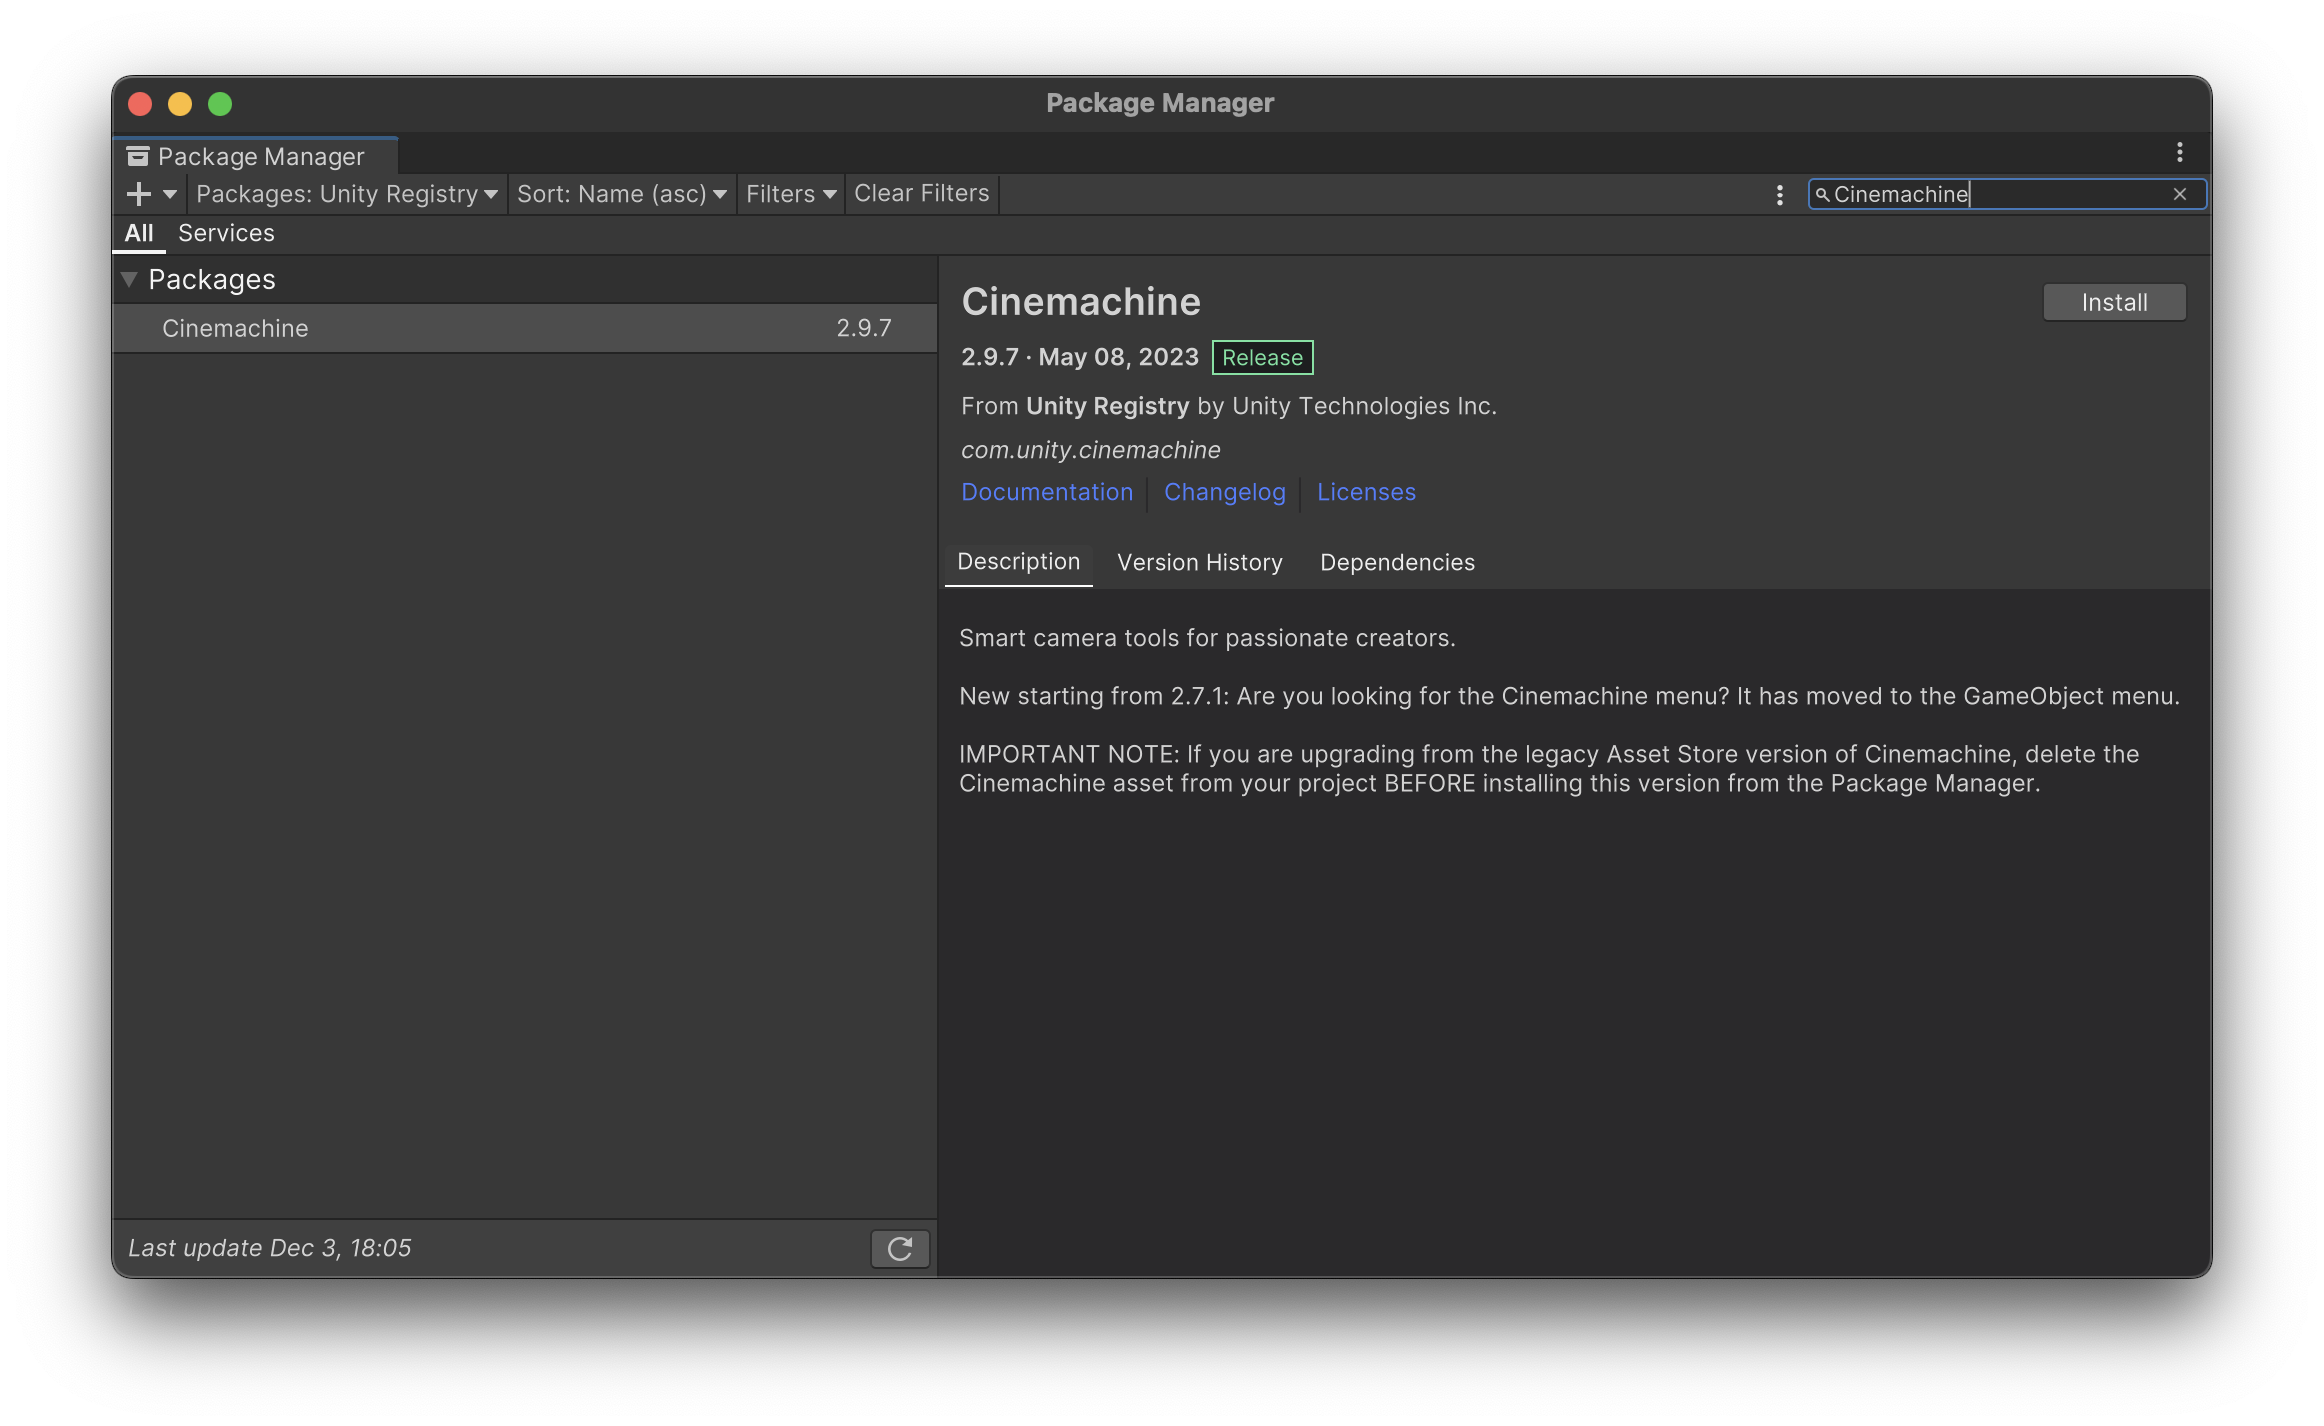Click the Smart camera tools description line

tap(1207, 638)
